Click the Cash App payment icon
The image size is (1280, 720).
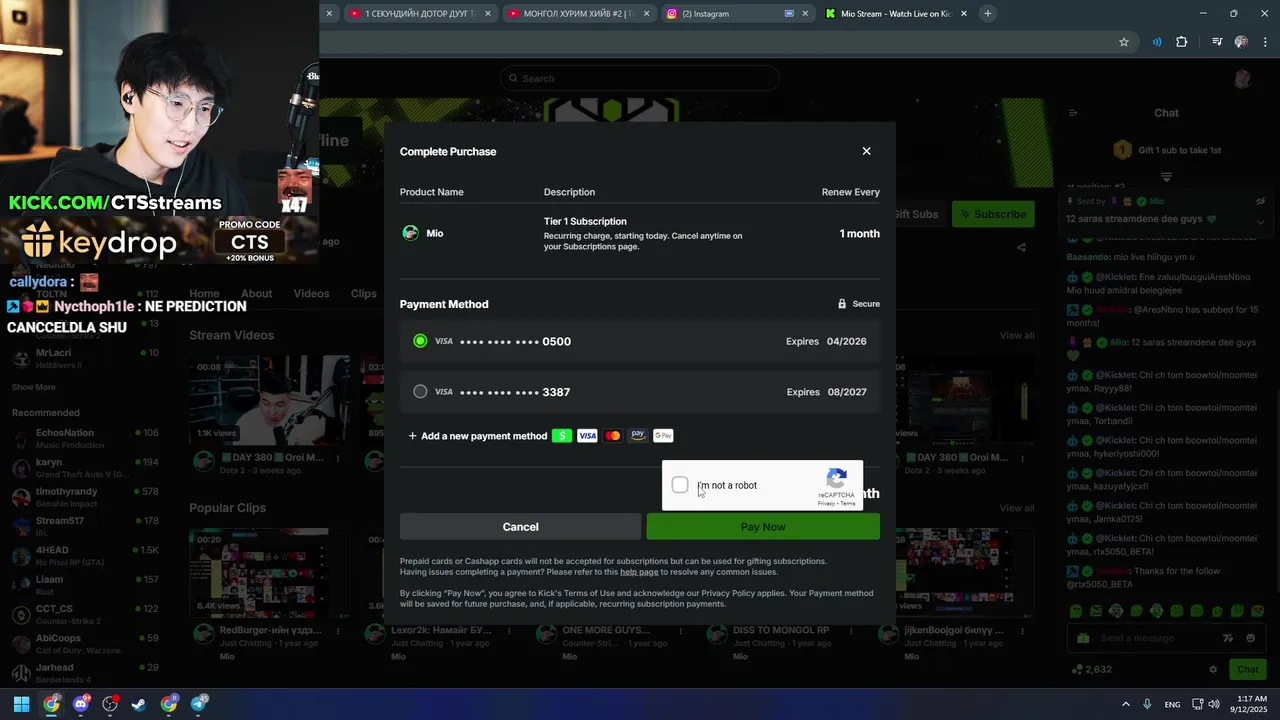tap(562, 436)
